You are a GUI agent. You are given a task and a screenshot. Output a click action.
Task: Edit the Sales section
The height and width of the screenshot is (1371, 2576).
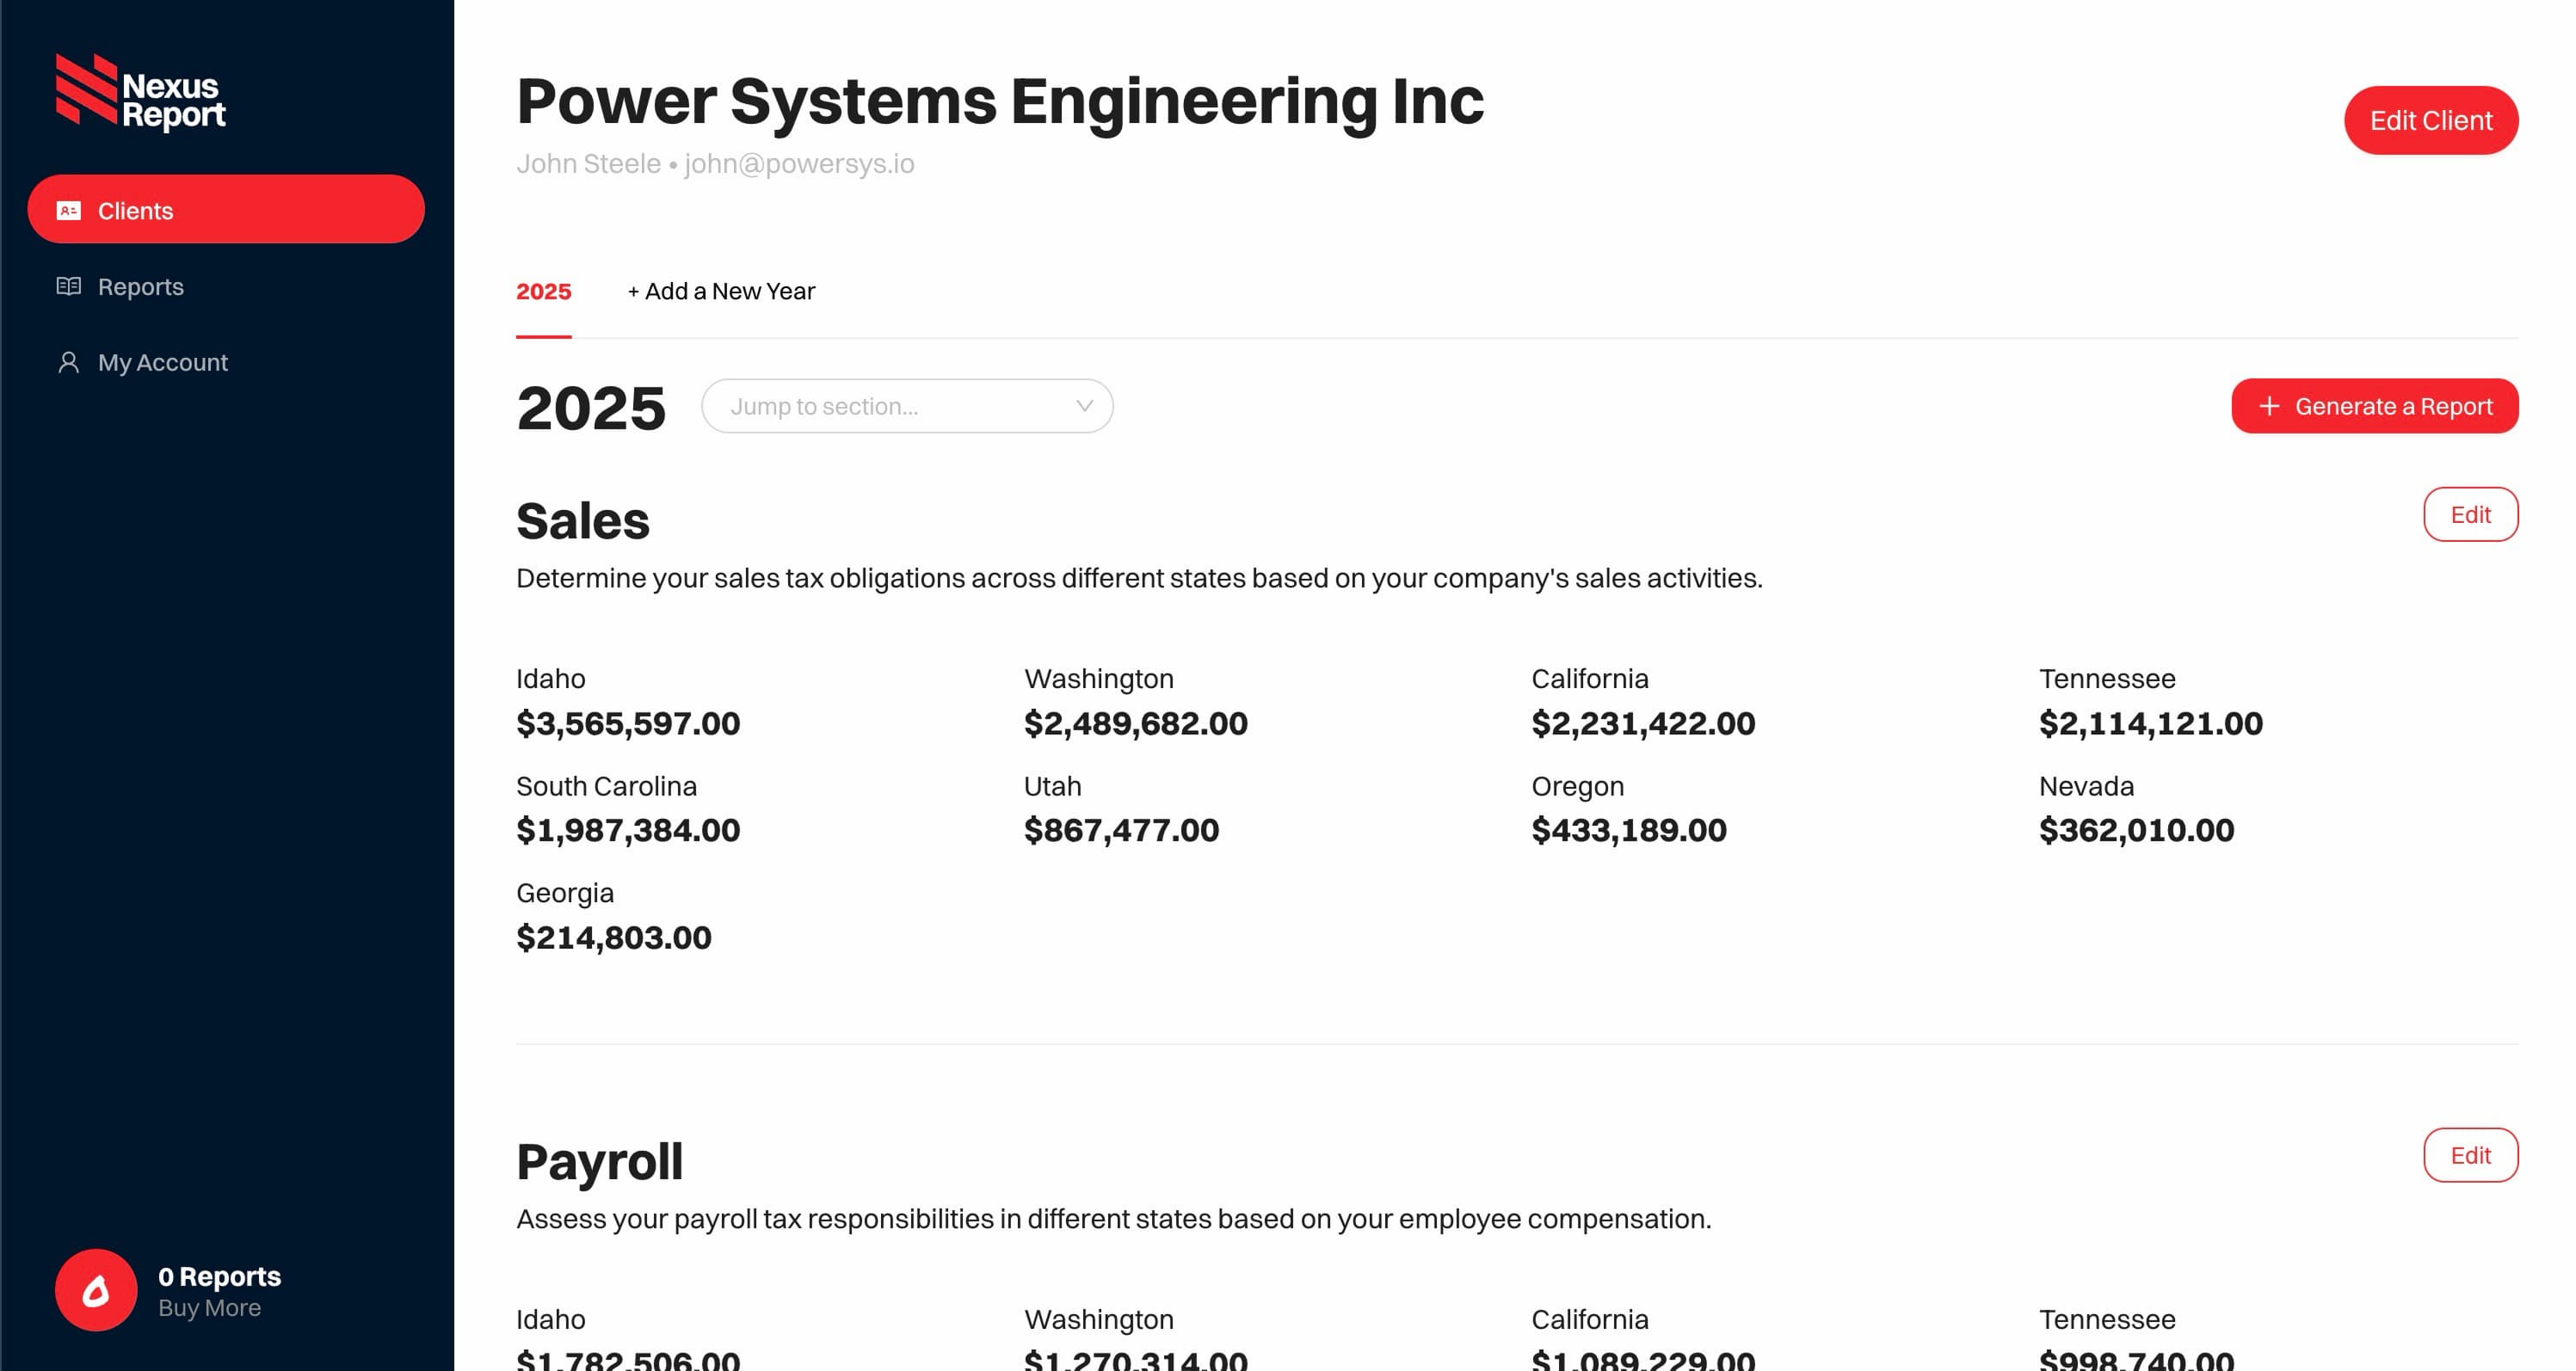click(x=2469, y=514)
